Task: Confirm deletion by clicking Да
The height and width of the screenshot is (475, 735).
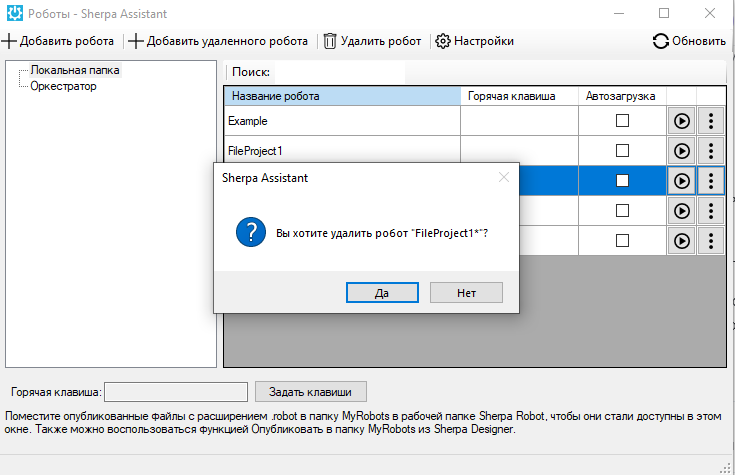Action: pyautogui.click(x=382, y=293)
